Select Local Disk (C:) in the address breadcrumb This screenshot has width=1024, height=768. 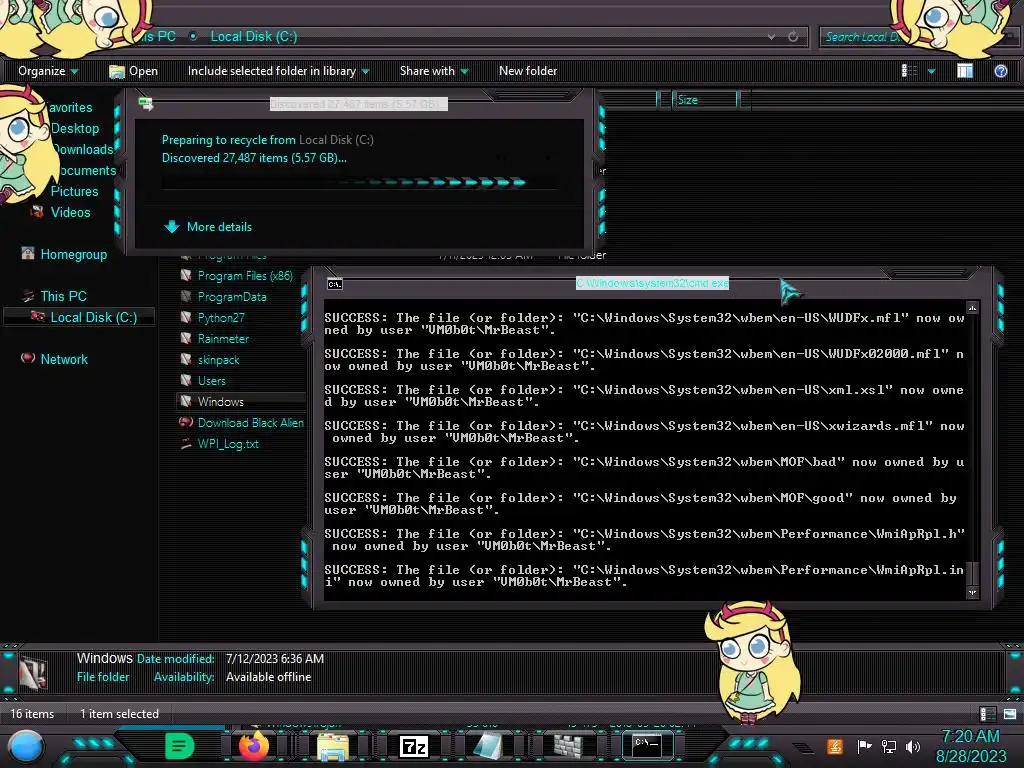pyautogui.click(x=253, y=37)
